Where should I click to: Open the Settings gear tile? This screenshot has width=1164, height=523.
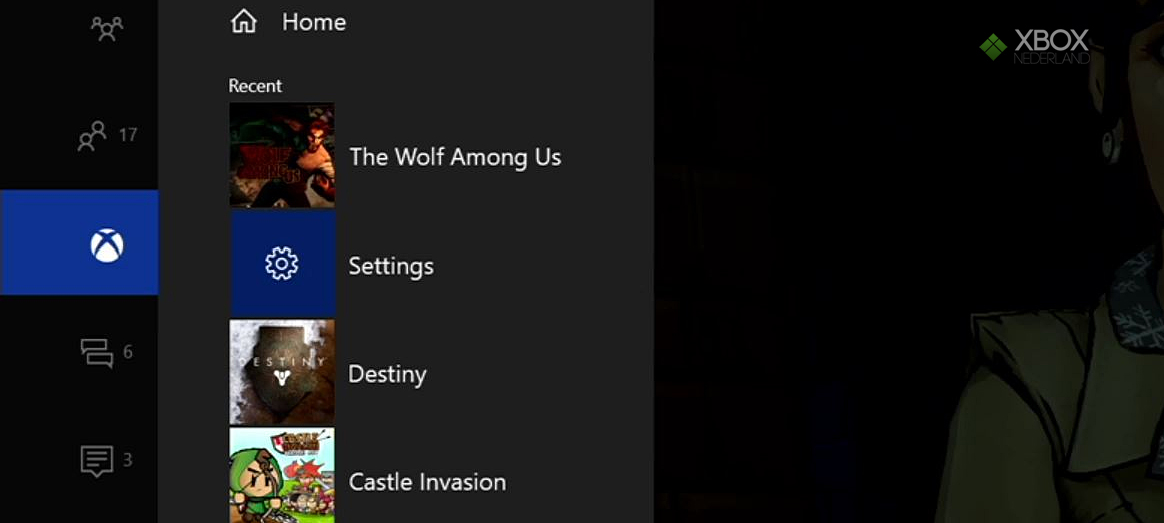click(282, 264)
